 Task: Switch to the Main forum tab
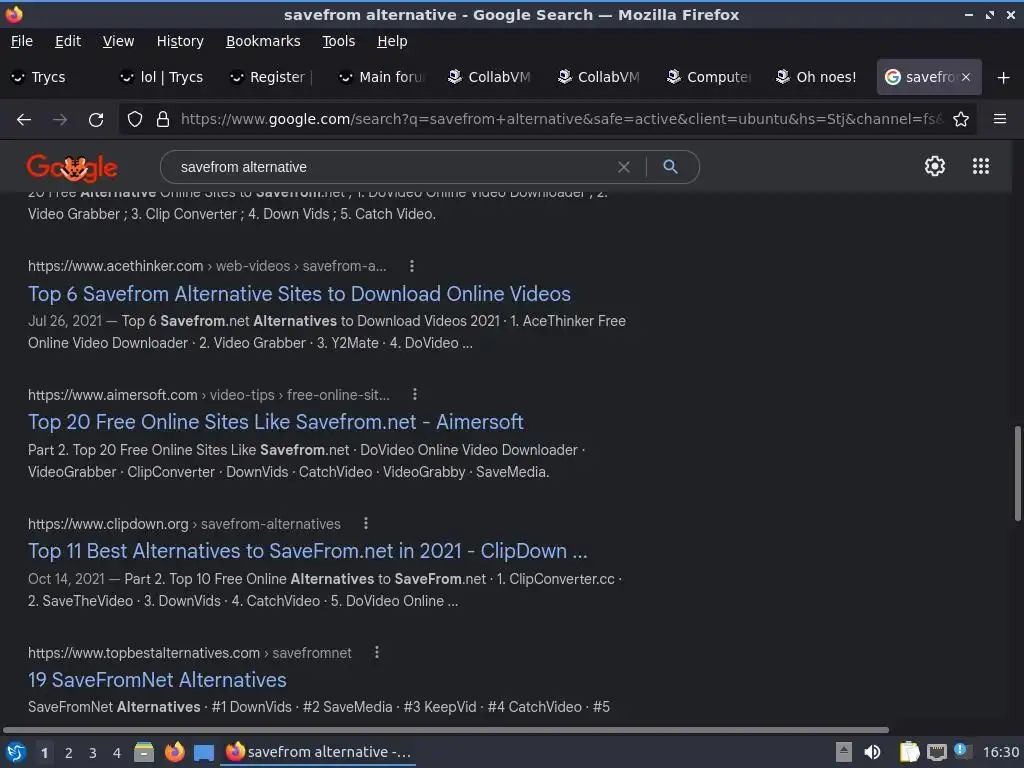point(383,77)
